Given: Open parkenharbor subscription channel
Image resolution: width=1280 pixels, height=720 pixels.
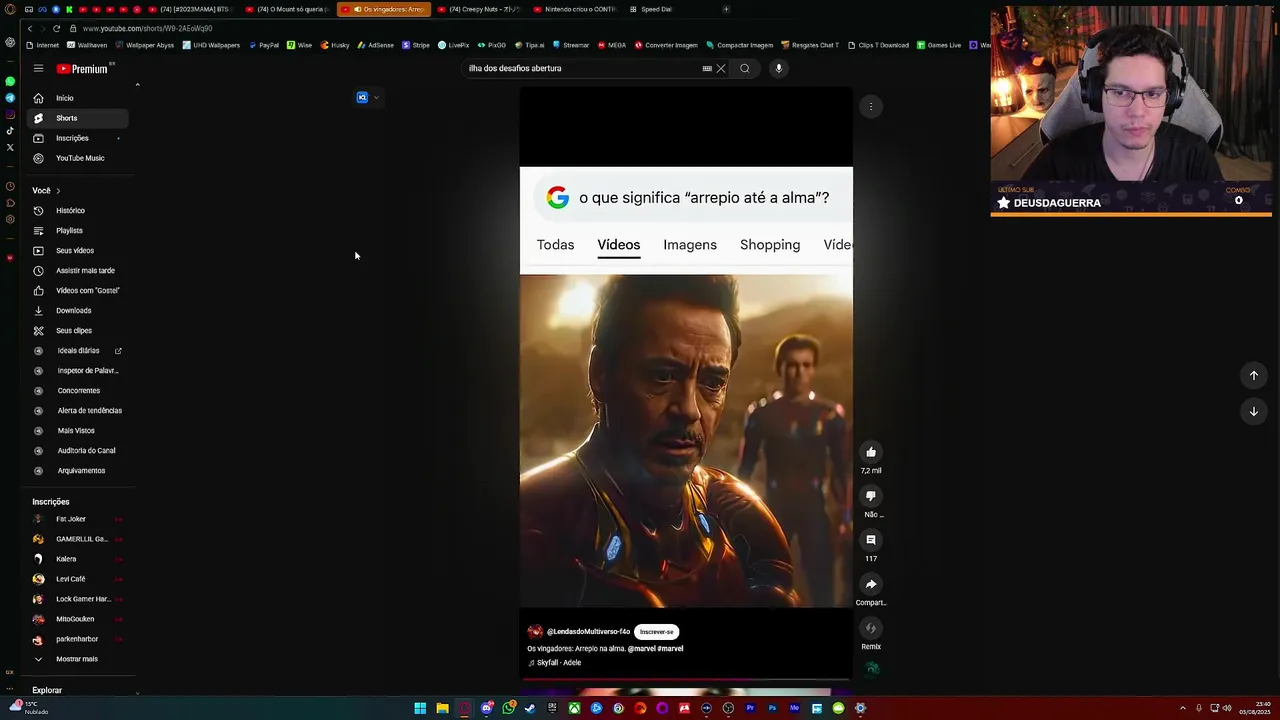Looking at the screenshot, I should click(77, 639).
